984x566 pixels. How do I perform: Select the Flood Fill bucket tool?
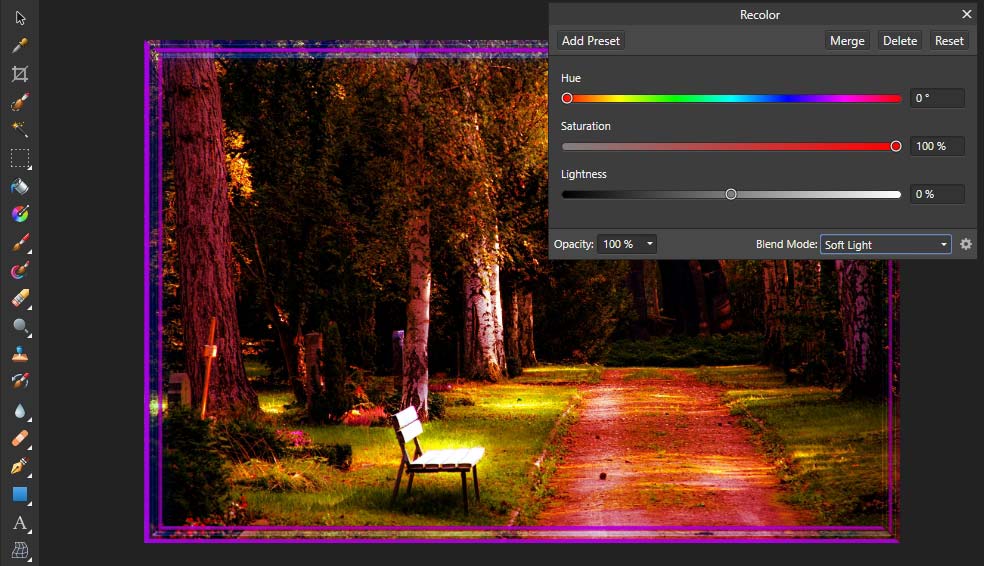coord(20,186)
